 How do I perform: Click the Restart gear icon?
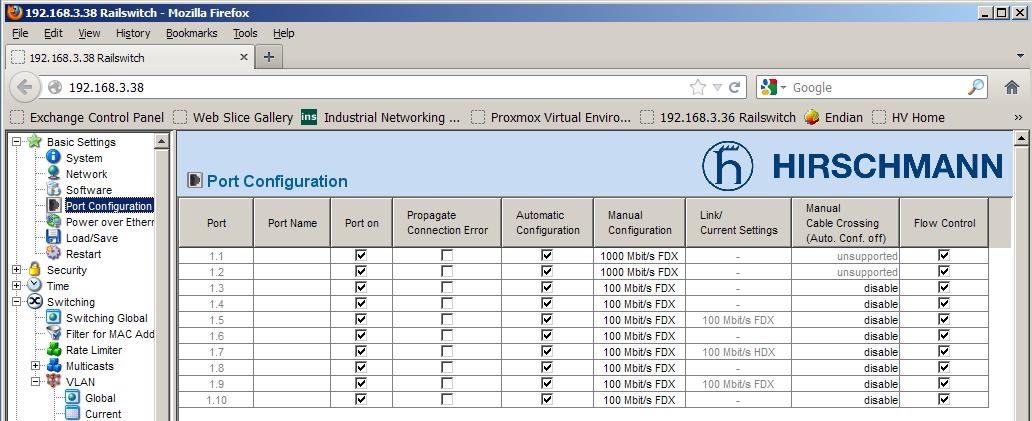54,254
